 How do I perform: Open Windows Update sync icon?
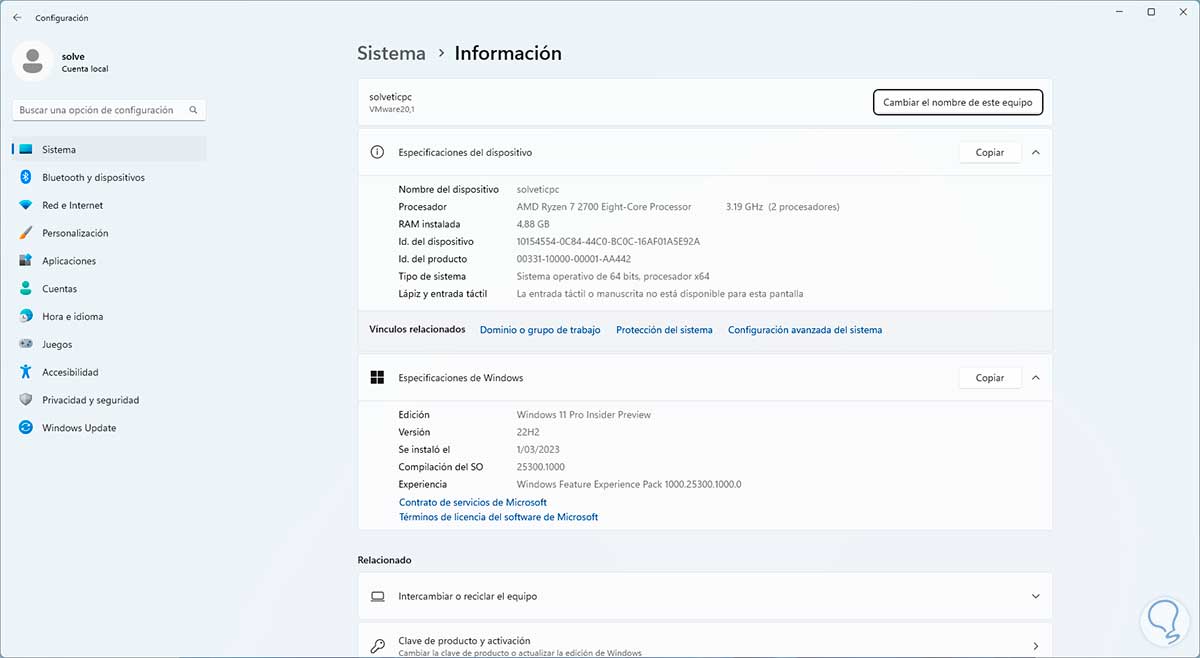pyautogui.click(x=26, y=428)
